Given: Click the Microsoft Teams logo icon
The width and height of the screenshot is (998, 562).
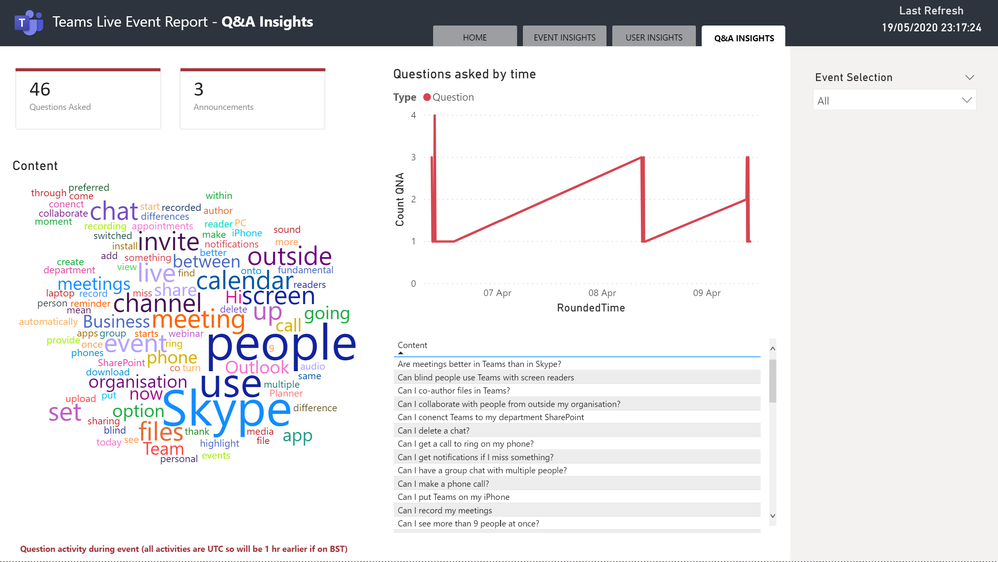Looking at the screenshot, I should (28, 22).
